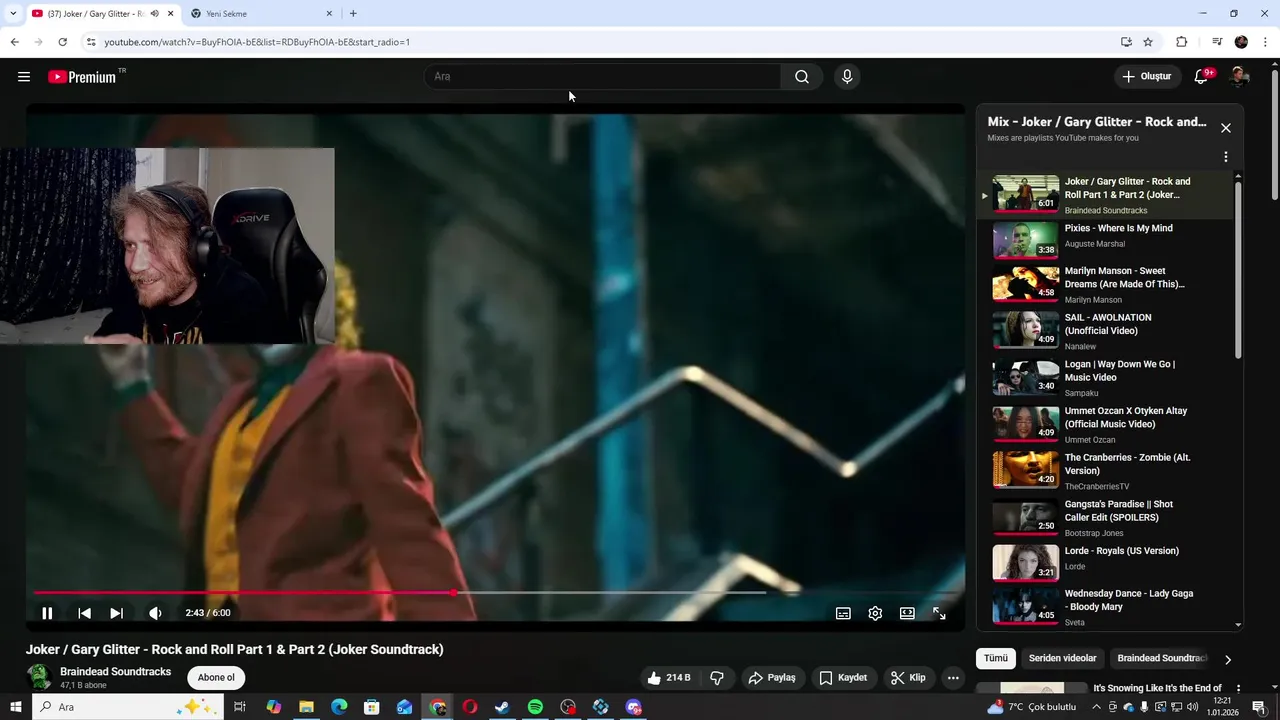Image resolution: width=1280 pixels, height=720 pixels.
Task: Select the Tümü filter chip
Action: click(x=996, y=658)
